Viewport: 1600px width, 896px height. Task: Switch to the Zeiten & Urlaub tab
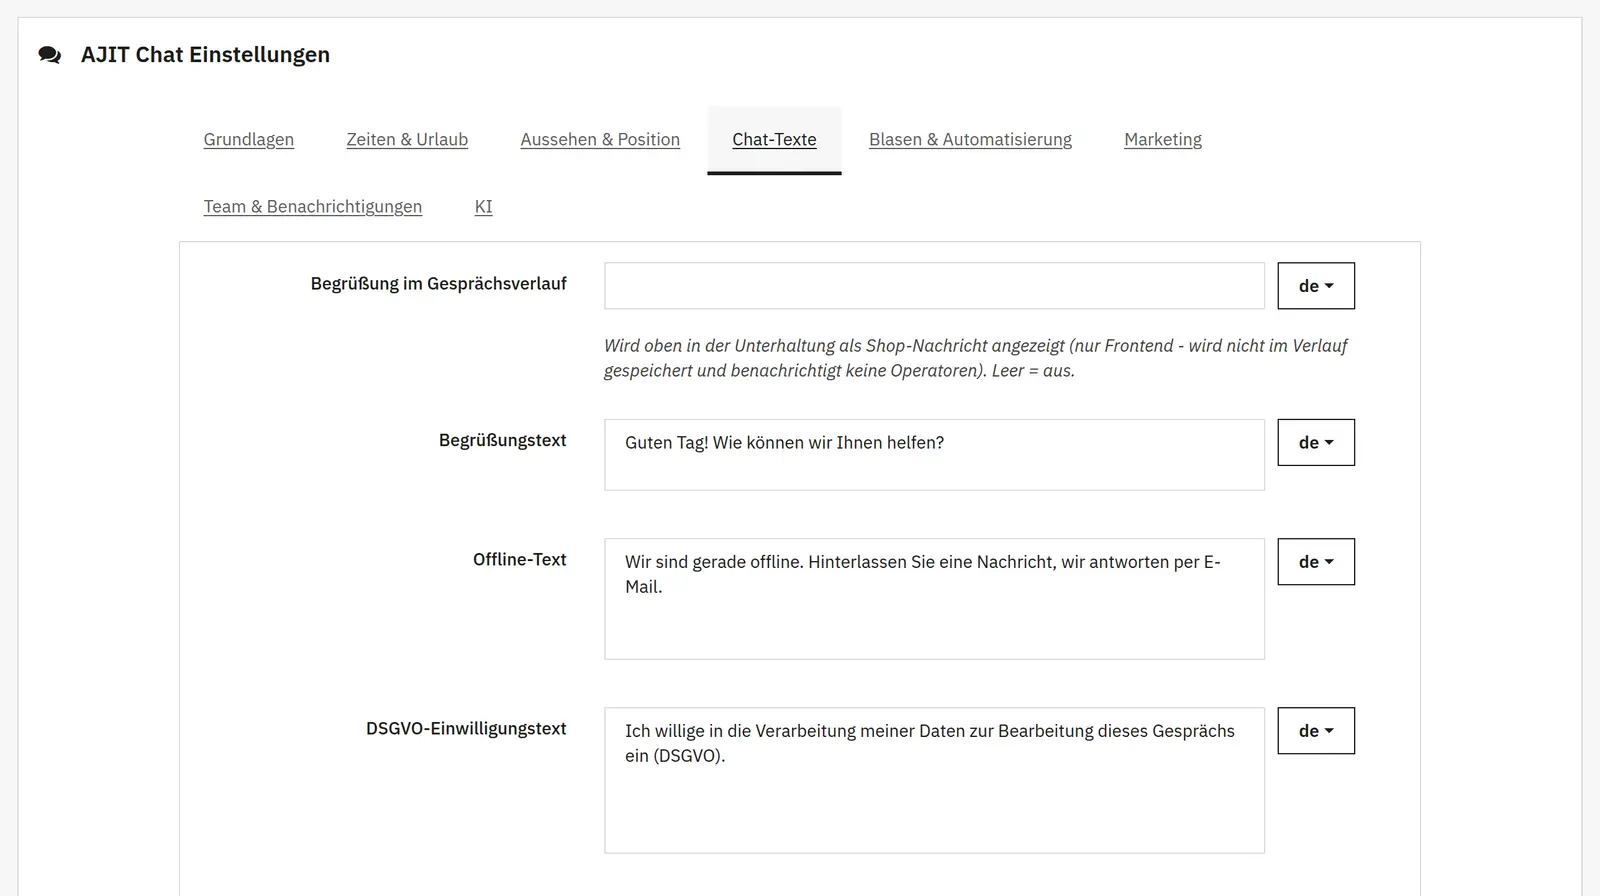coord(407,140)
